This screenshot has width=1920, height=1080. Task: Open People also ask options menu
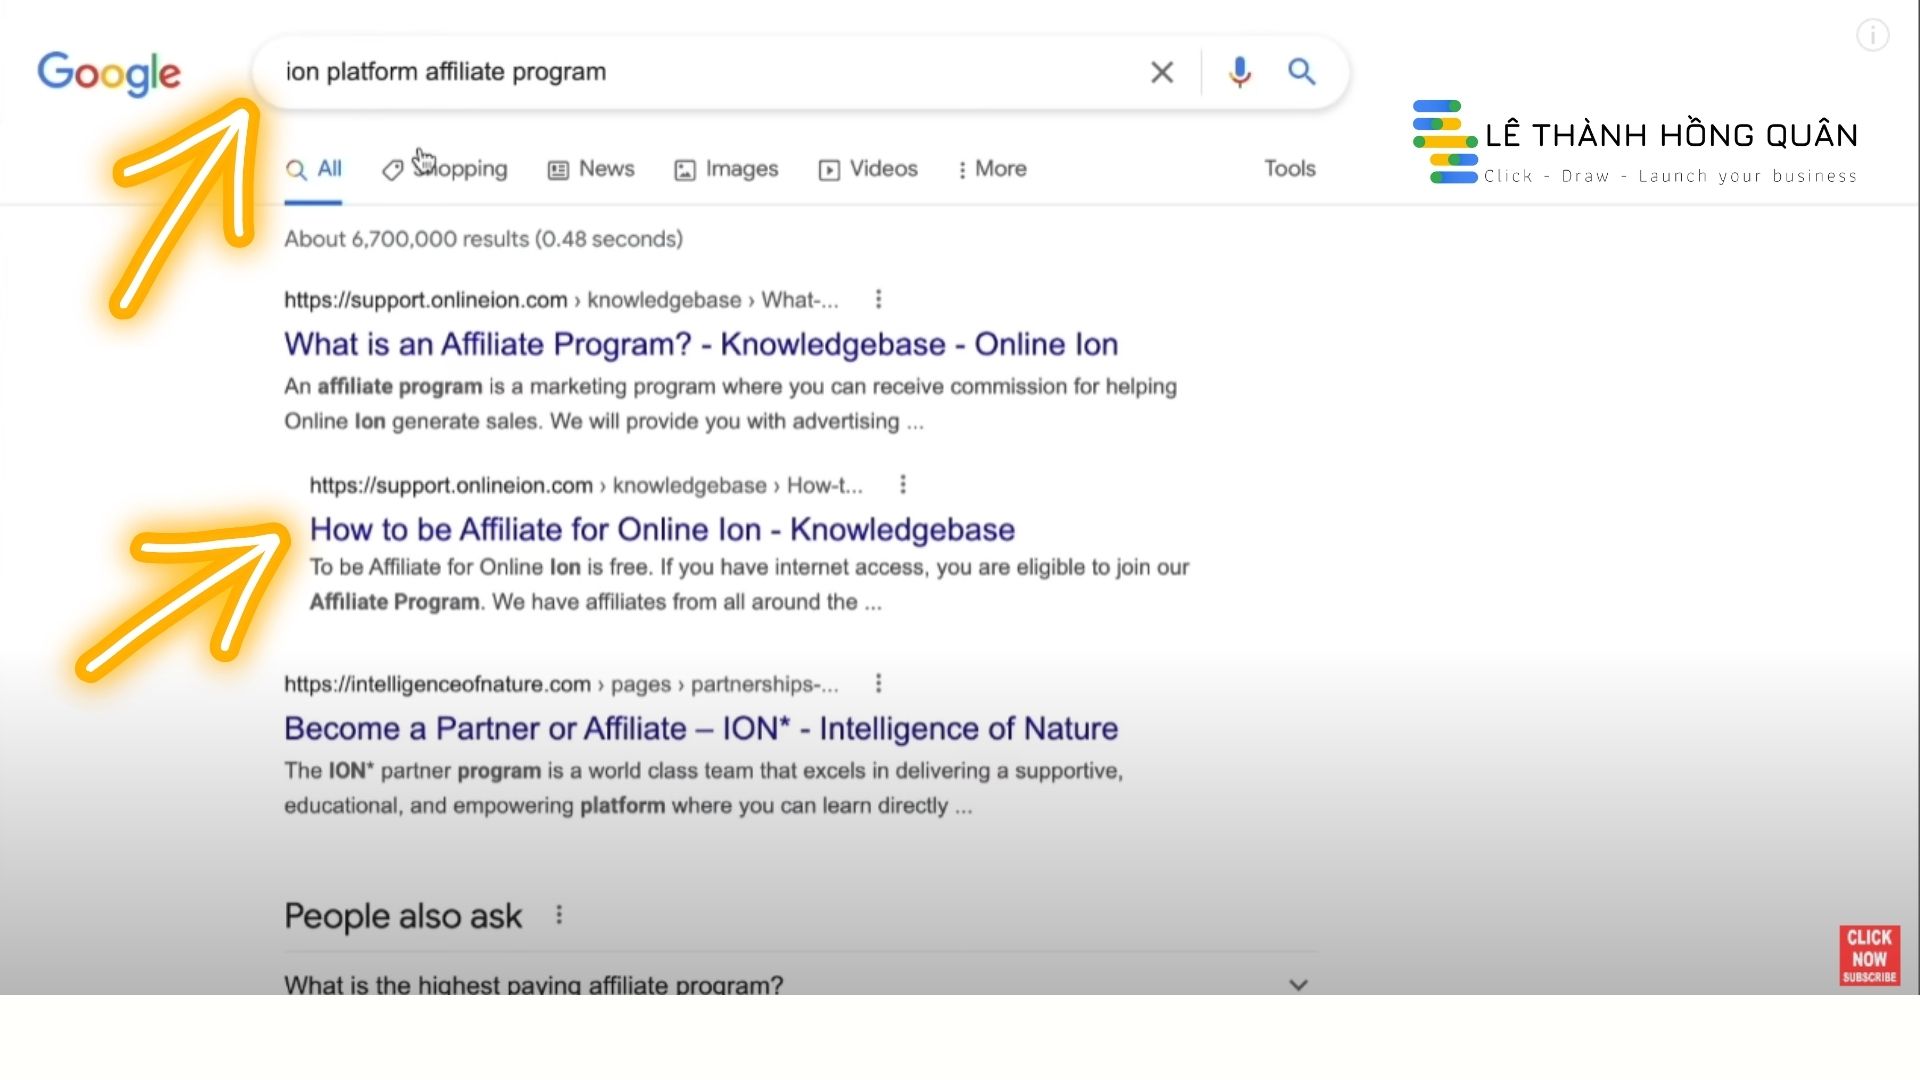559,915
